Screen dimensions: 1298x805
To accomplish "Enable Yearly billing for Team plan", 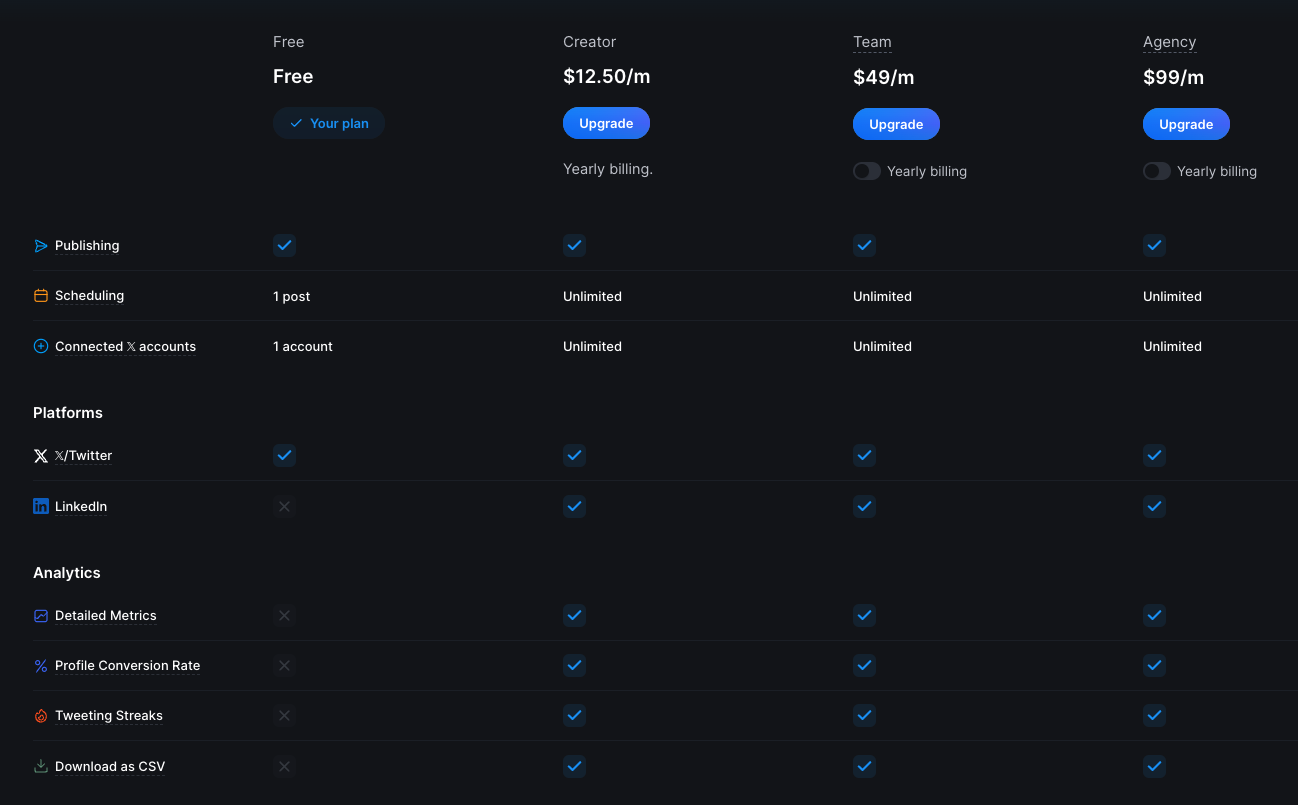I will coord(867,171).
